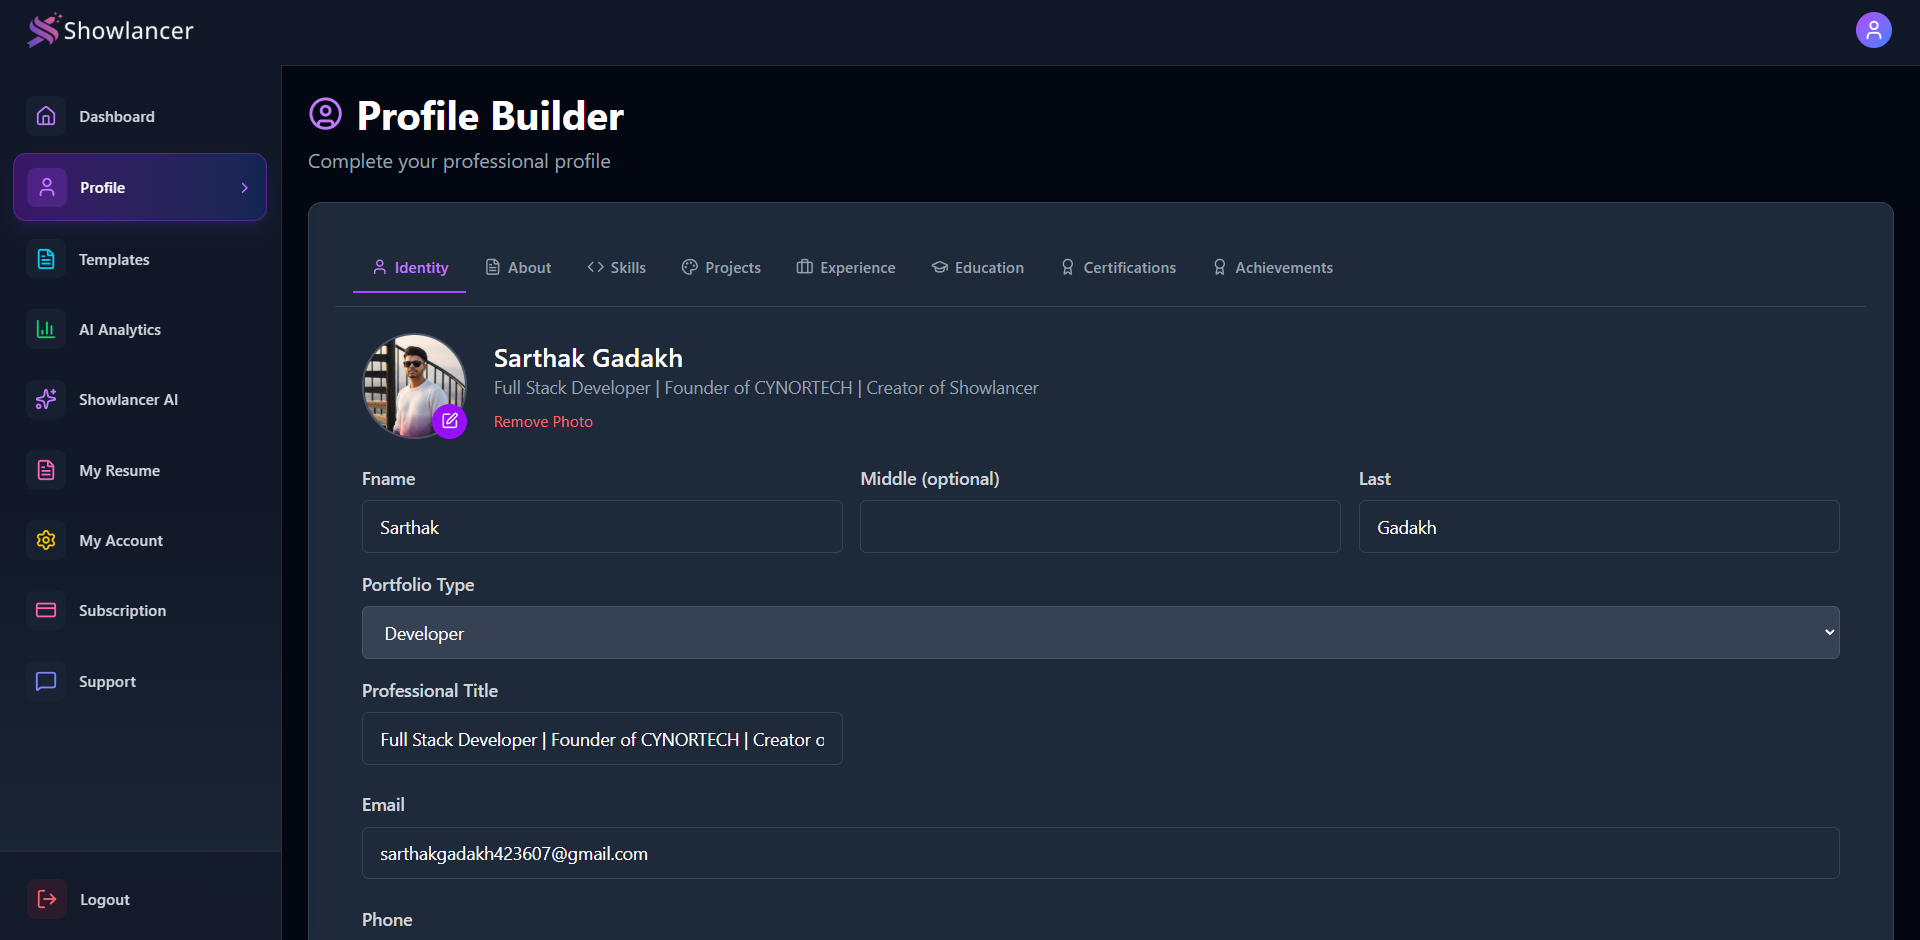
Task: Open My Resume from the sidebar
Action: [140, 470]
